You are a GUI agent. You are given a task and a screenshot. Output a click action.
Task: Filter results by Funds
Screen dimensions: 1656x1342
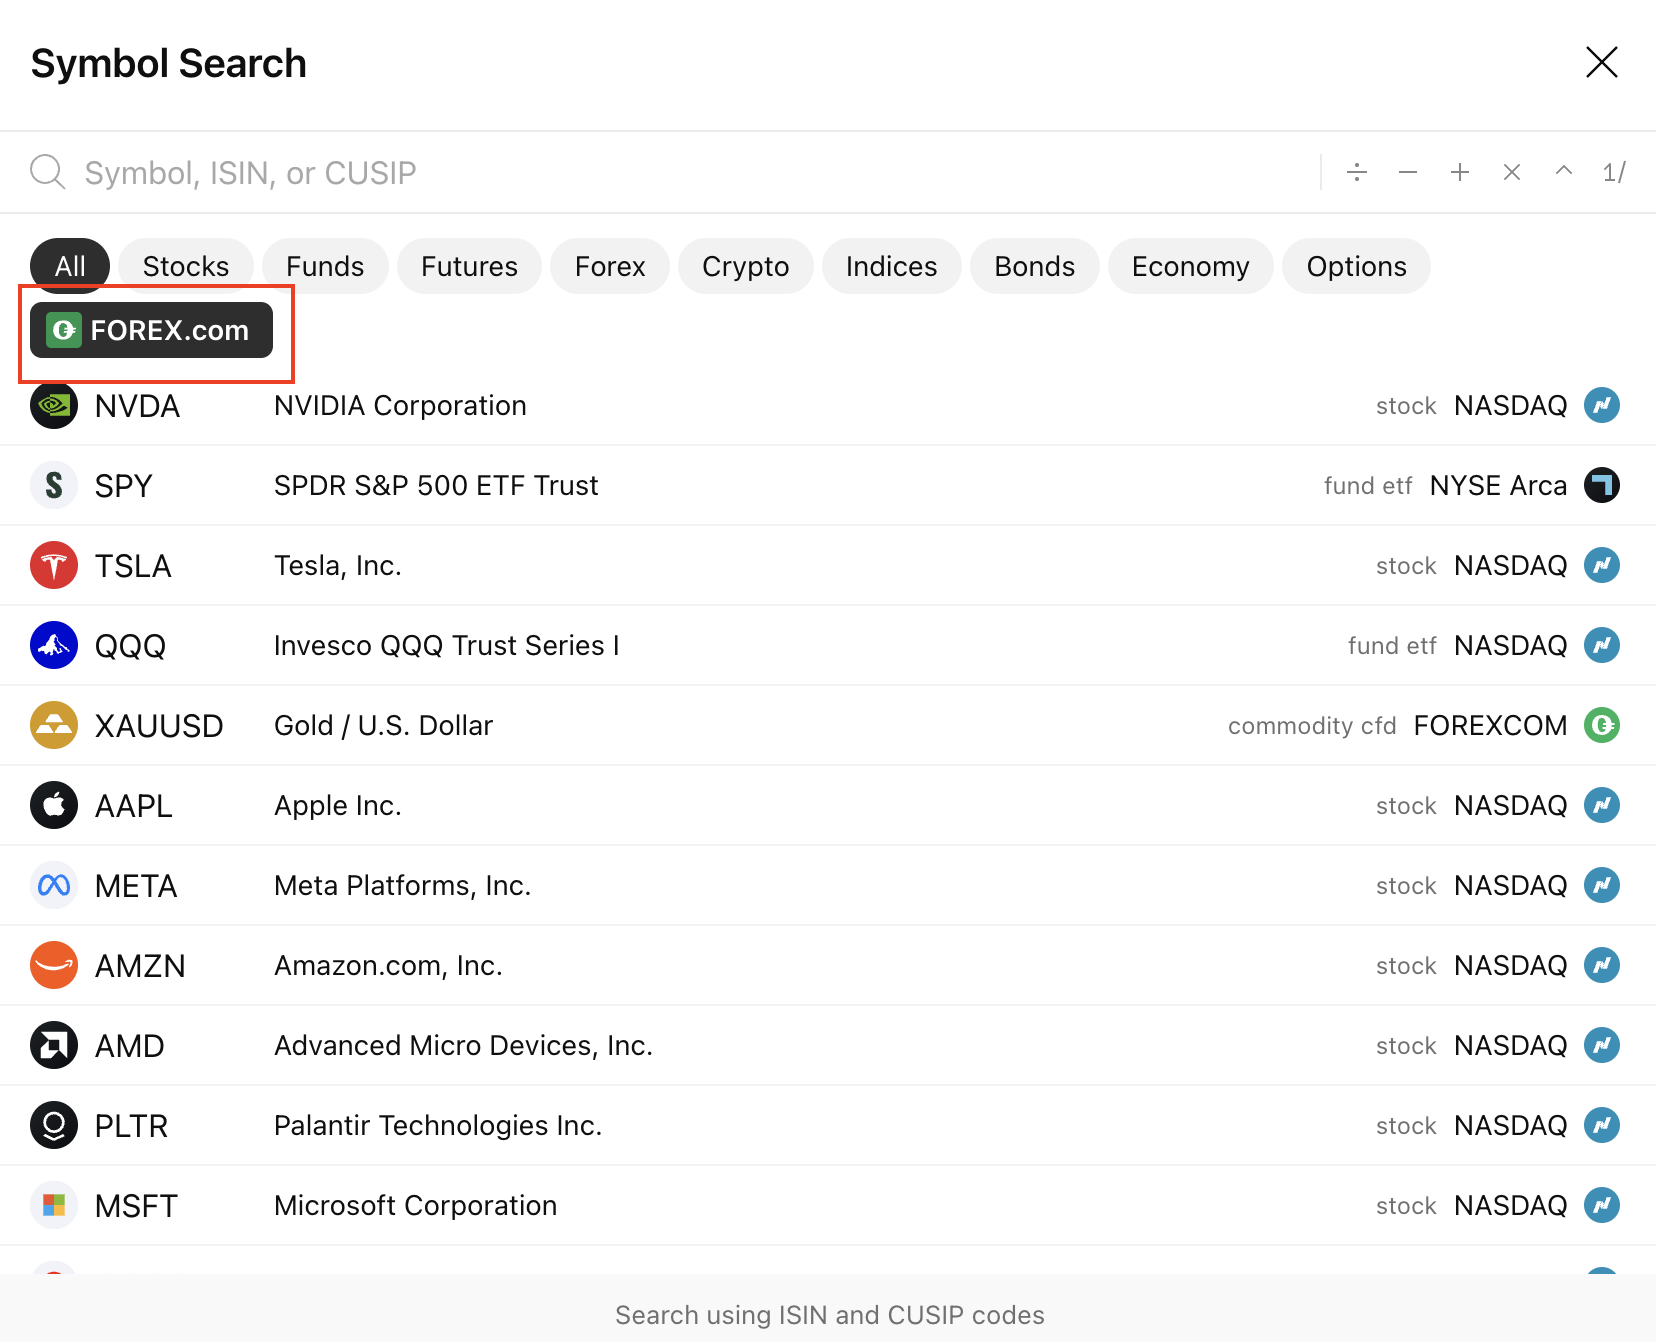(325, 266)
